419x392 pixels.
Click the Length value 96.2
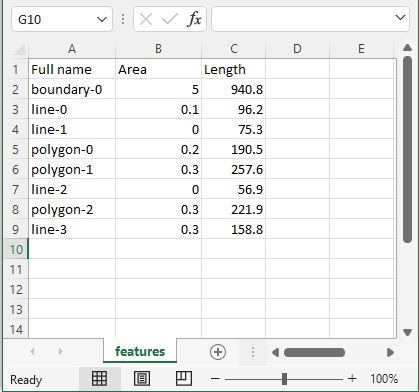click(234, 109)
